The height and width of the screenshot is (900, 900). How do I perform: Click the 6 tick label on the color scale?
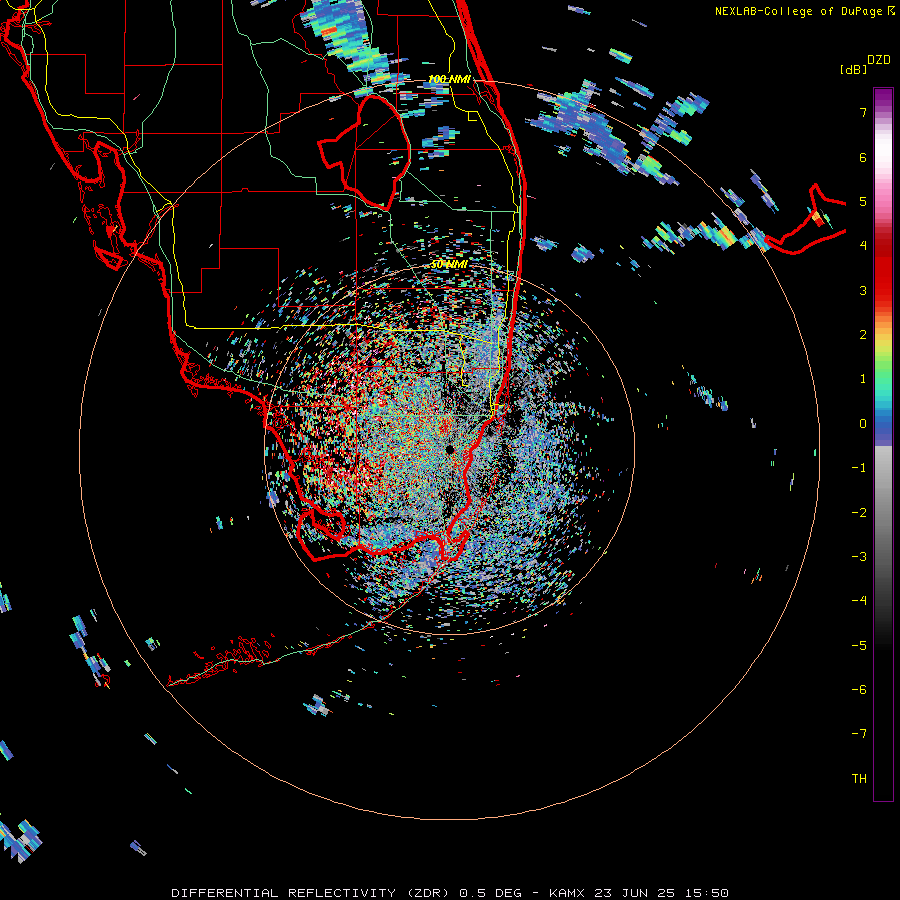863,157
